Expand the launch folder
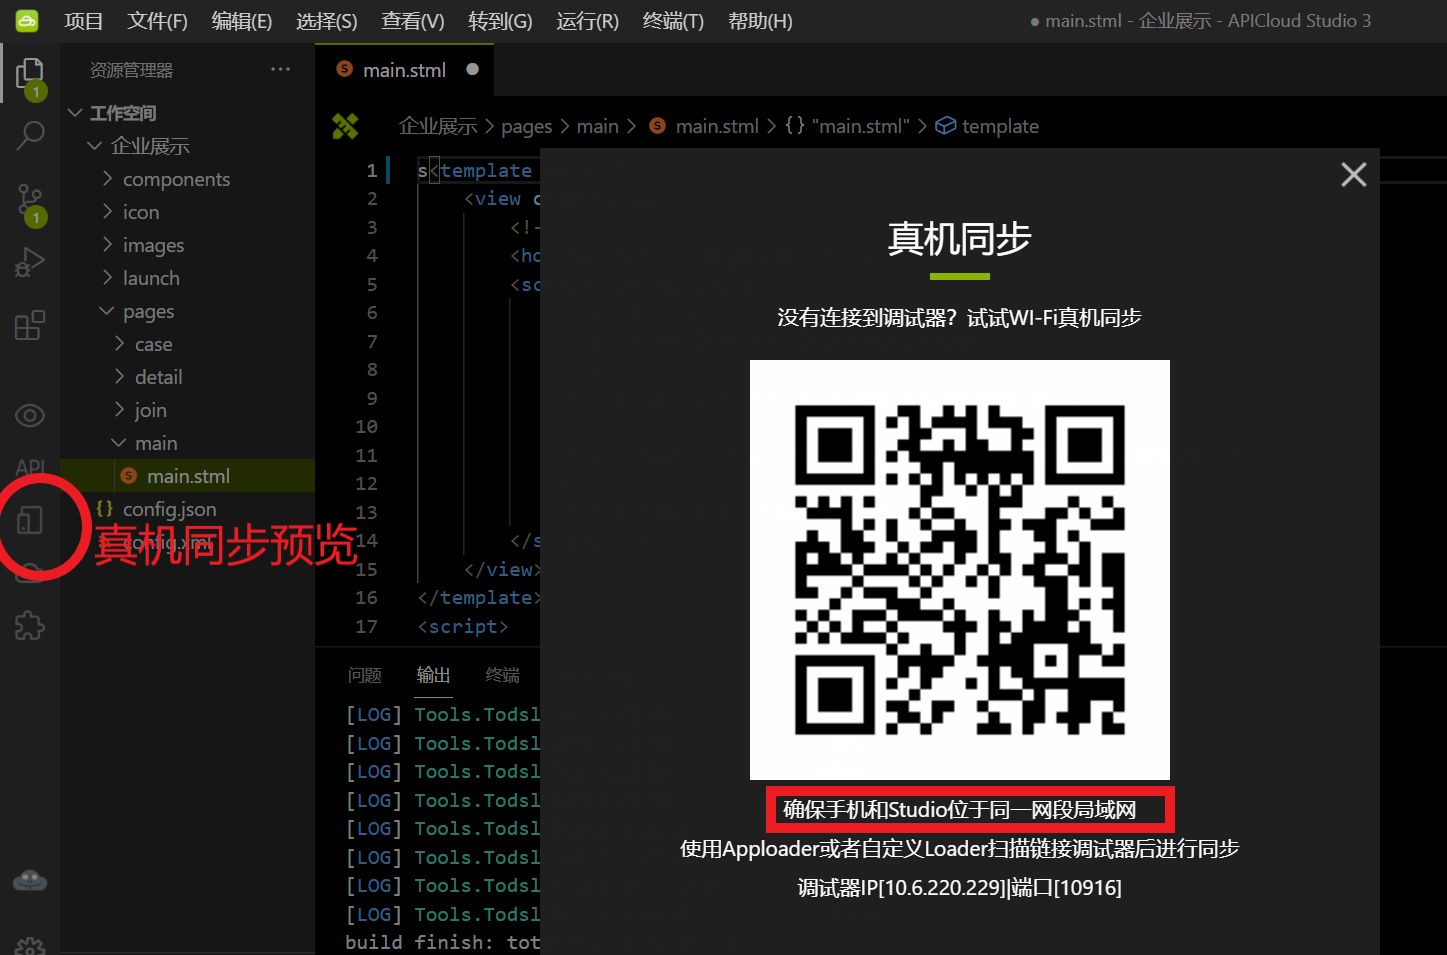This screenshot has height=955, width=1447. 107,278
